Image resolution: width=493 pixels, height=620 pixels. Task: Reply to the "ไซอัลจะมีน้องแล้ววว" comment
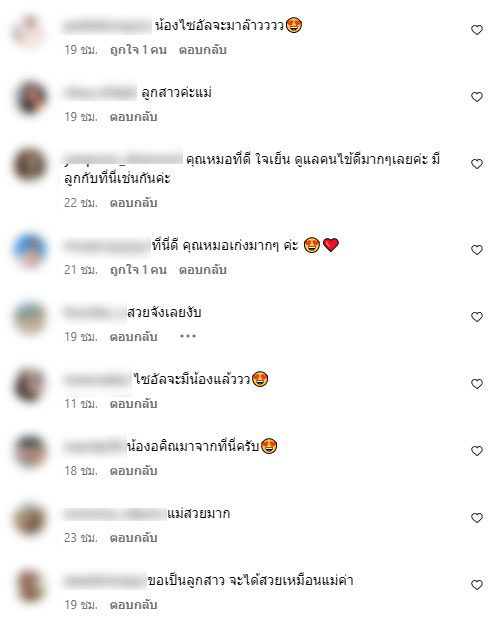pyautogui.click(x=133, y=404)
